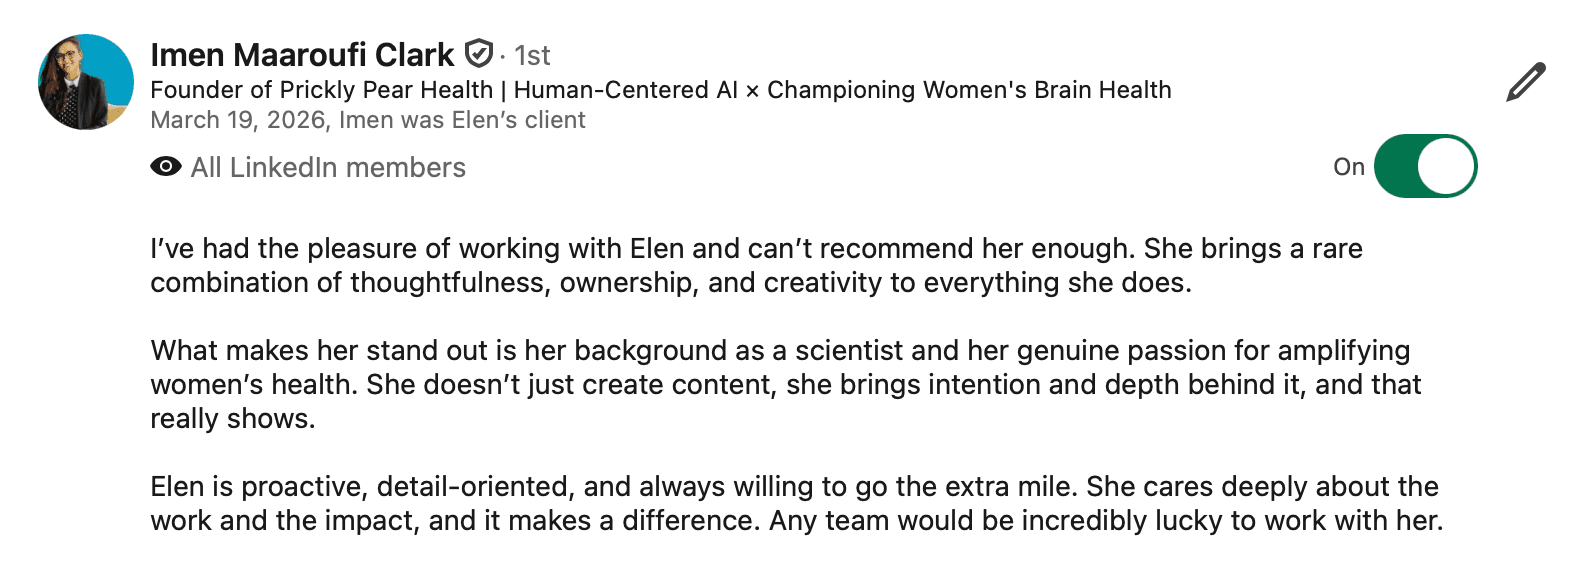1574x576 pixels.
Task: Click the "really shows." text line
Action: point(233,419)
